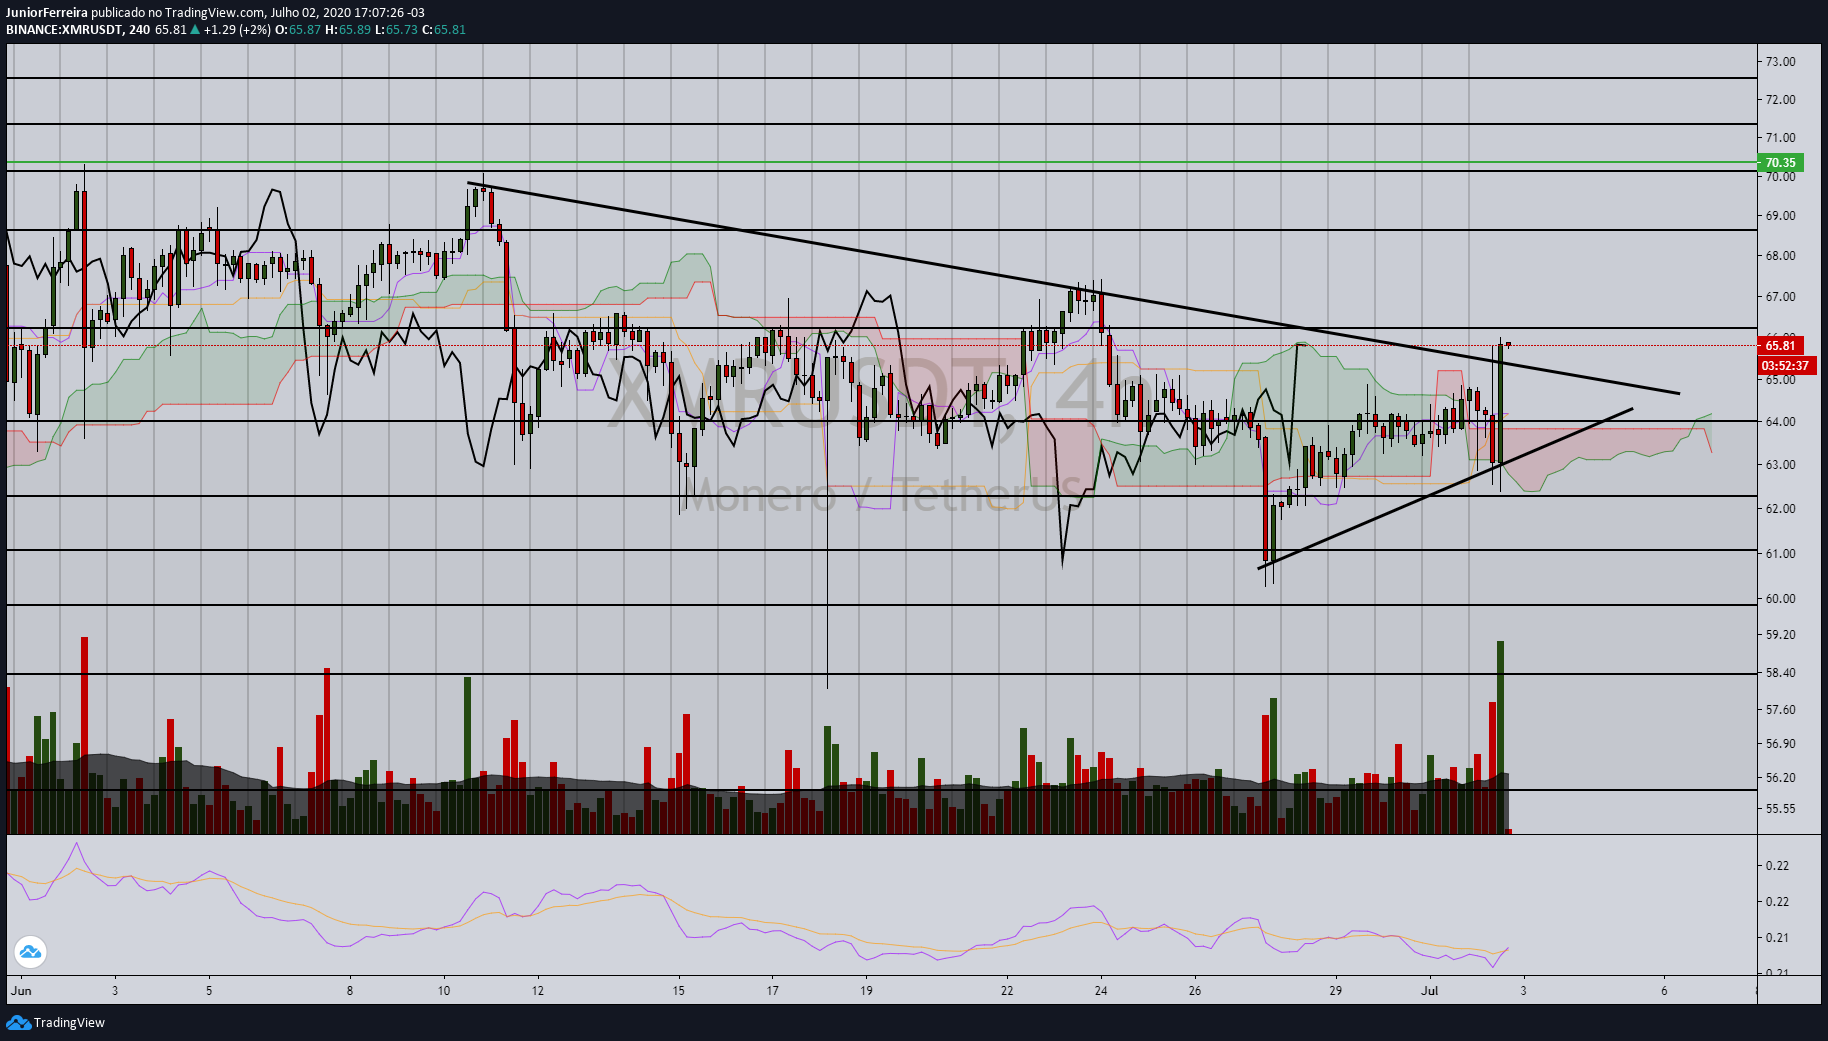This screenshot has width=1828, height=1041.
Task: Click the 10 date label on time axis
Action: pyautogui.click(x=444, y=991)
